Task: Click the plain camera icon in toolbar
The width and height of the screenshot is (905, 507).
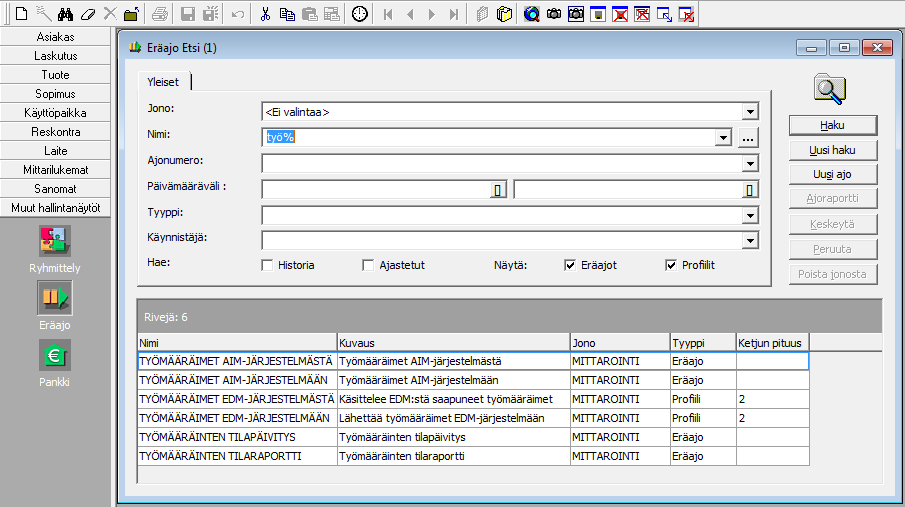Action: (x=554, y=14)
